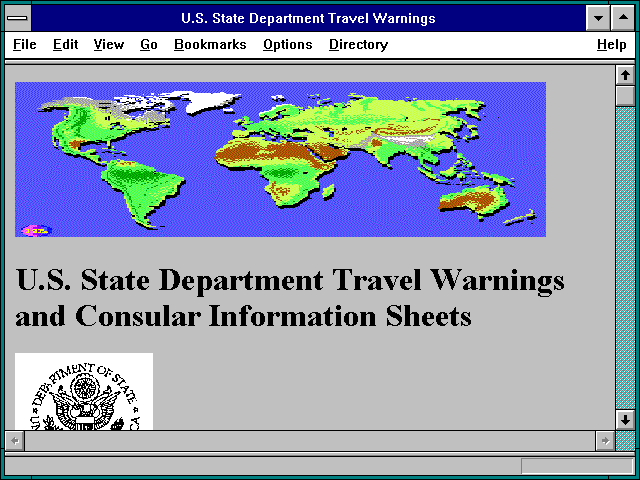Click the page heading 'U.S. State Department Travel Warnings'
The height and width of the screenshot is (480, 640).
click(x=290, y=281)
